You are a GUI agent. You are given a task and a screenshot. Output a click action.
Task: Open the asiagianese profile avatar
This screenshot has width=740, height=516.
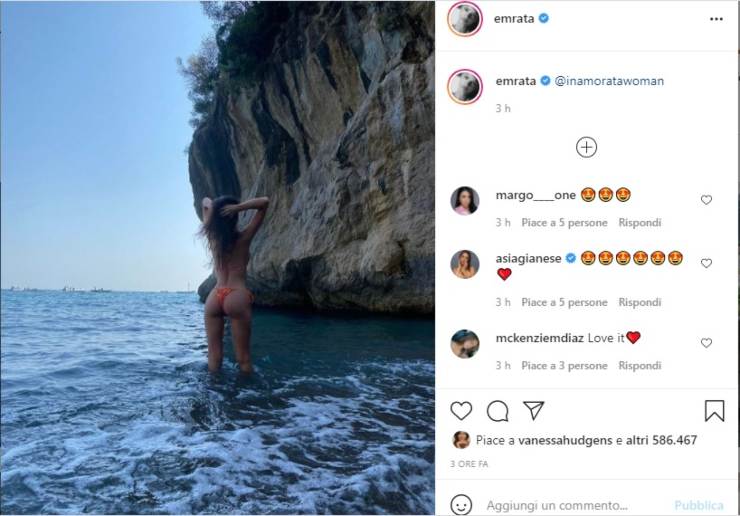coord(465,263)
